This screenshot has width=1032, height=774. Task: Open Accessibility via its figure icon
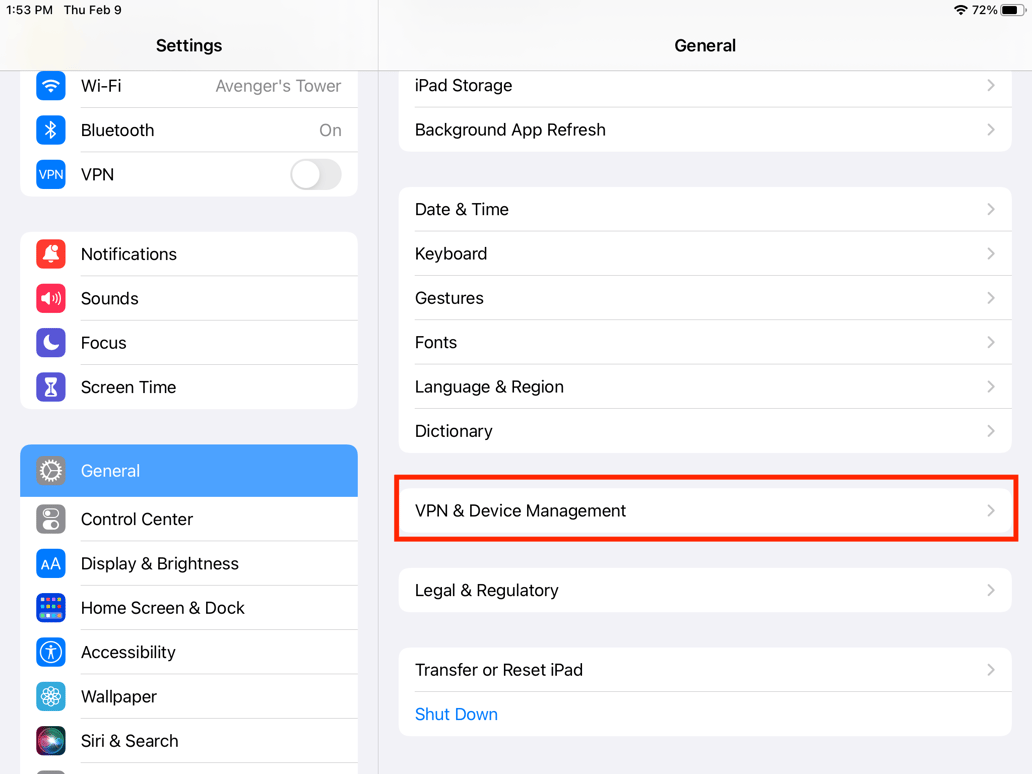pos(51,652)
